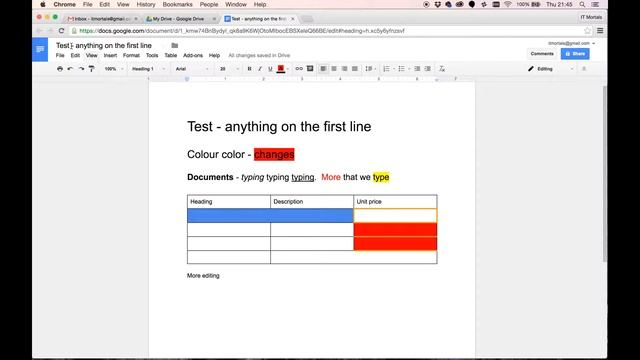This screenshot has width=640, height=360.
Task: Click the Redo arrow in the toolbar
Action: point(81,69)
